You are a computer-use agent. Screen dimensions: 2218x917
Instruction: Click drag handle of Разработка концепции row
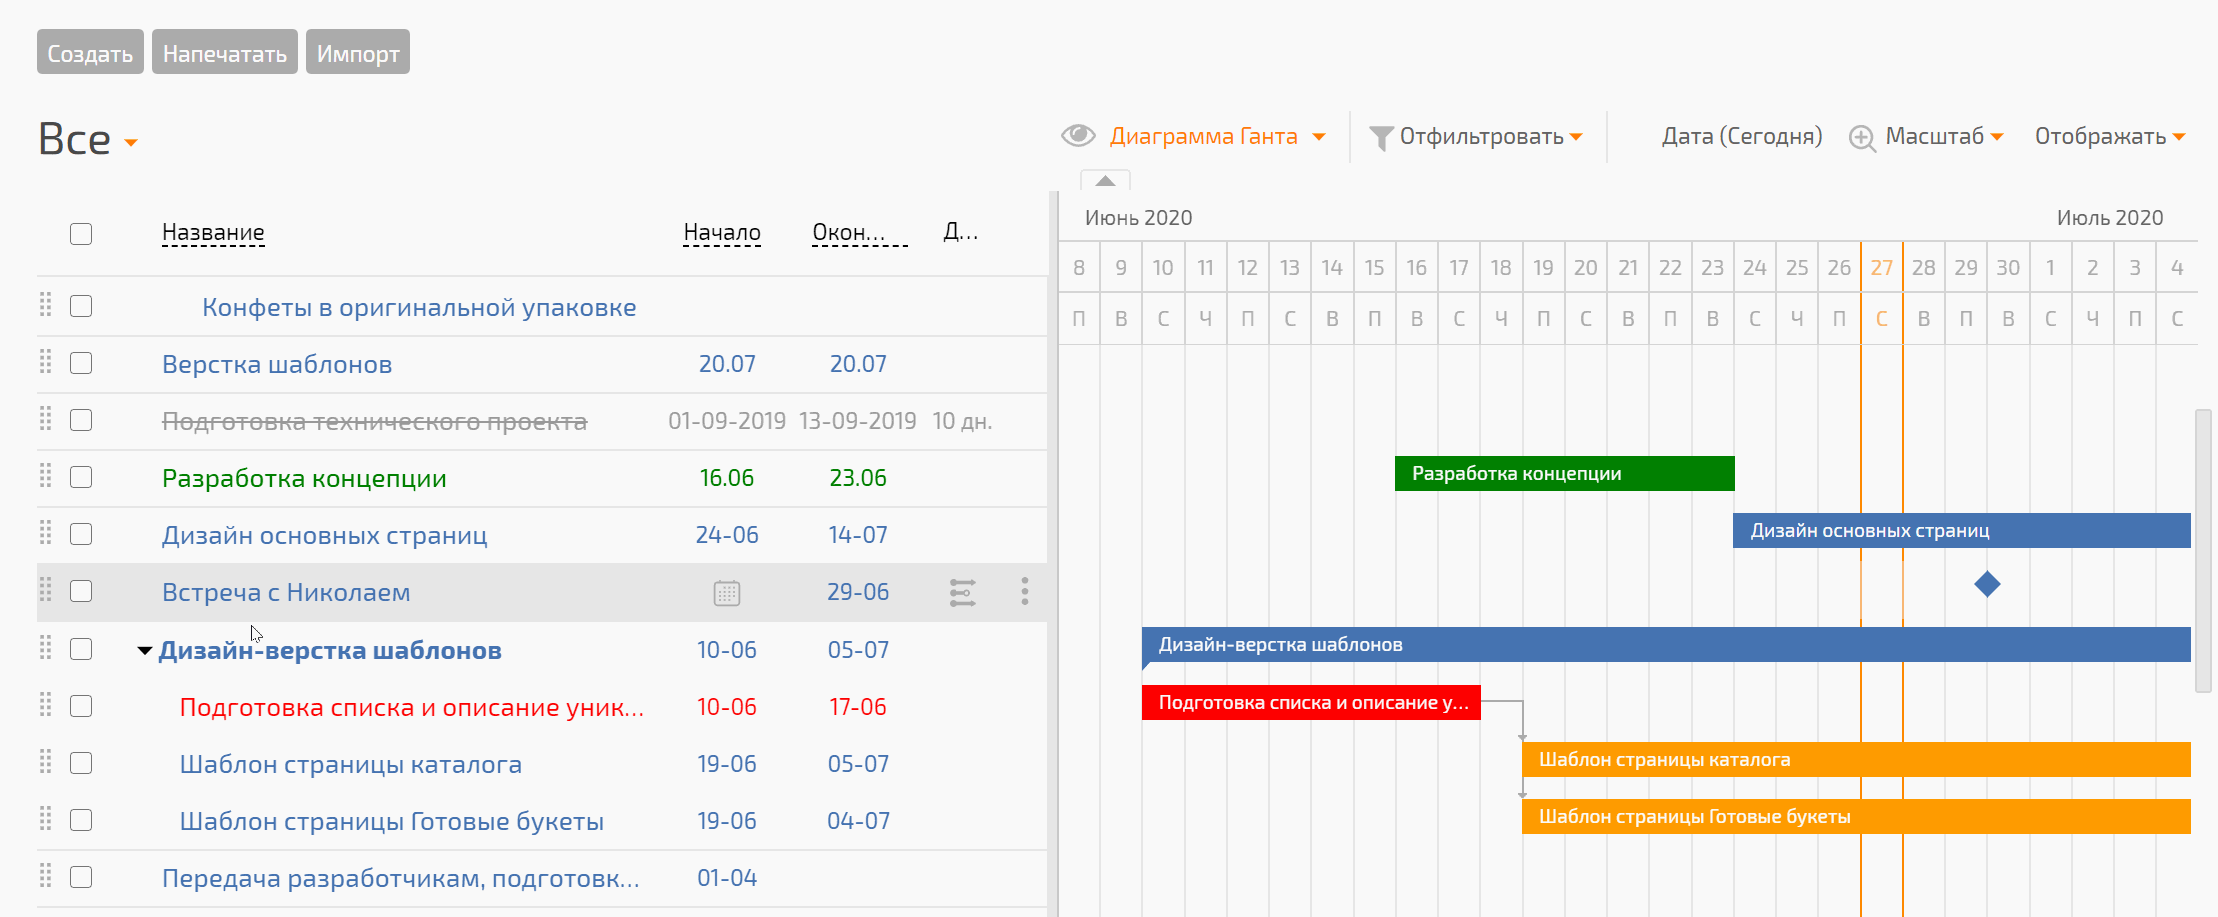coord(45,476)
